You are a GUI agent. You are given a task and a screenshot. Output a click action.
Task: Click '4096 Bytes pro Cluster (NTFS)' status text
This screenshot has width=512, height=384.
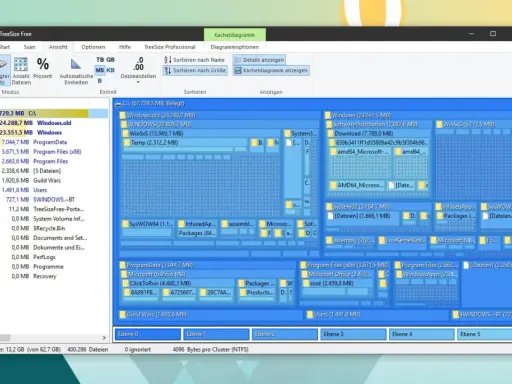click(211, 350)
